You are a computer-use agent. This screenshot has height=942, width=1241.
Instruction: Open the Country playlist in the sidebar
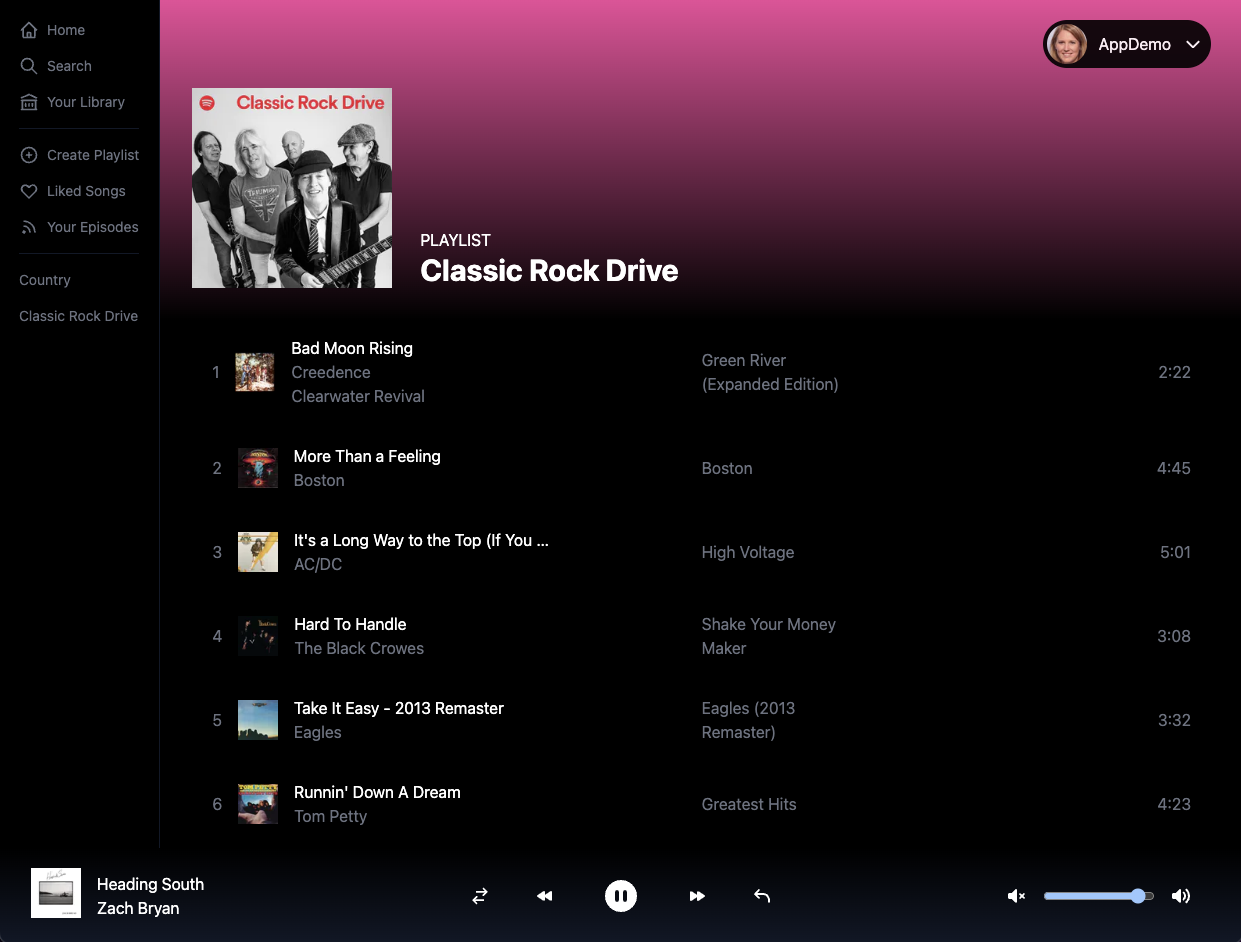45,280
